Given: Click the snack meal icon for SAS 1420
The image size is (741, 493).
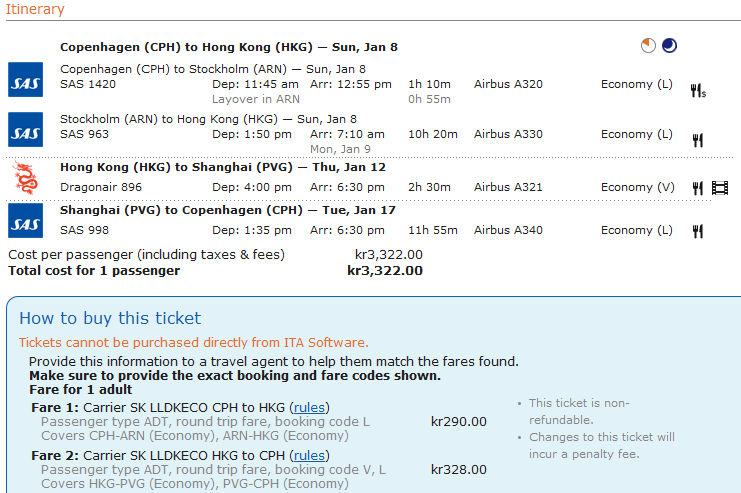Looking at the screenshot, I should [698, 91].
